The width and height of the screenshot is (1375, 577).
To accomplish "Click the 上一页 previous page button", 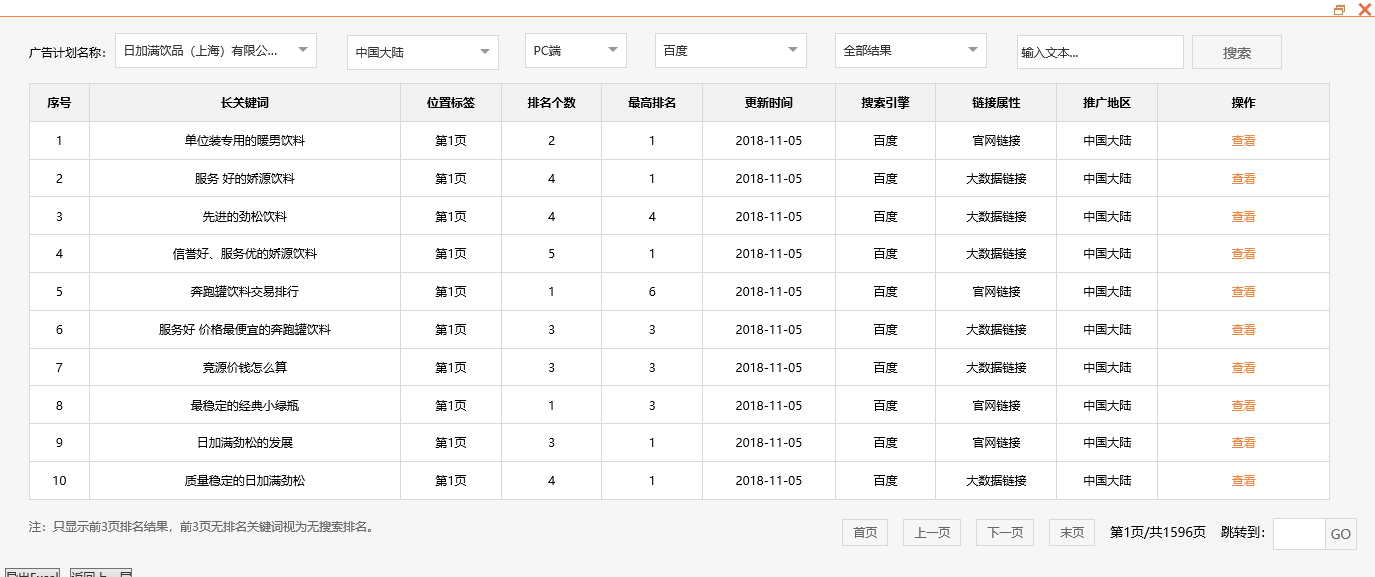I will pos(931,532).
